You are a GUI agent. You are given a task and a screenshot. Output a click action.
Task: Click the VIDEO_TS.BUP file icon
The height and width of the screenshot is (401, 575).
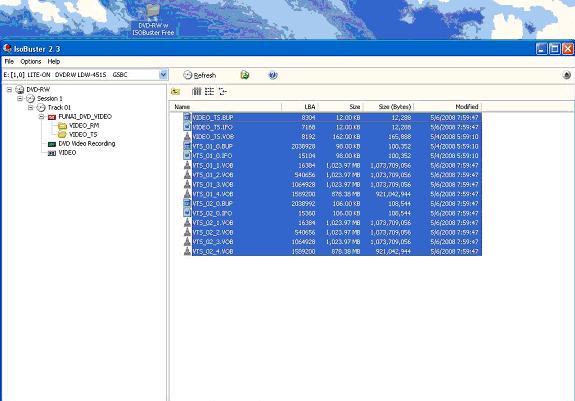pos(187,117)
